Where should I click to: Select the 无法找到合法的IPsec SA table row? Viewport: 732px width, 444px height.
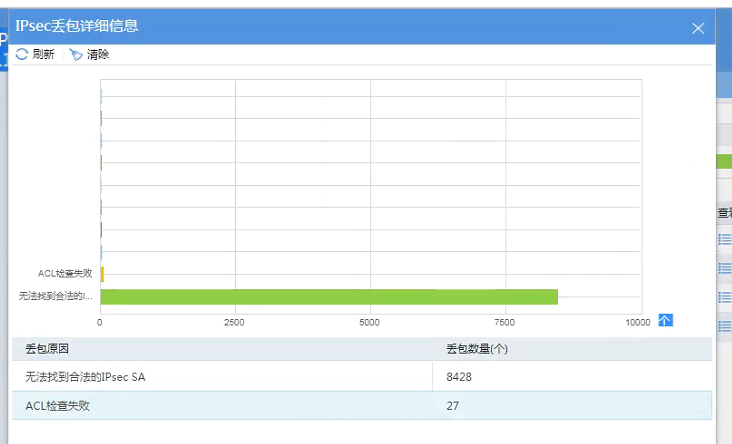click(x=362, y=376)
